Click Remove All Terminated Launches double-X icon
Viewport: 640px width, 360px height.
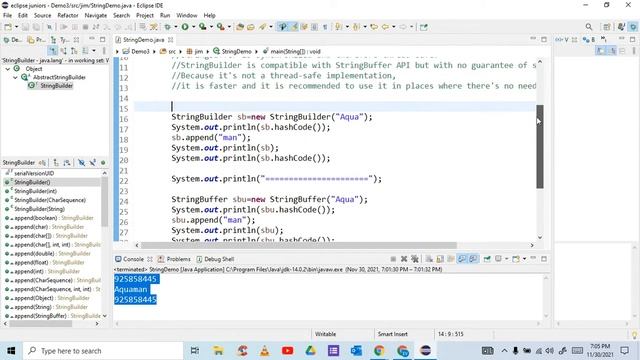415,259
